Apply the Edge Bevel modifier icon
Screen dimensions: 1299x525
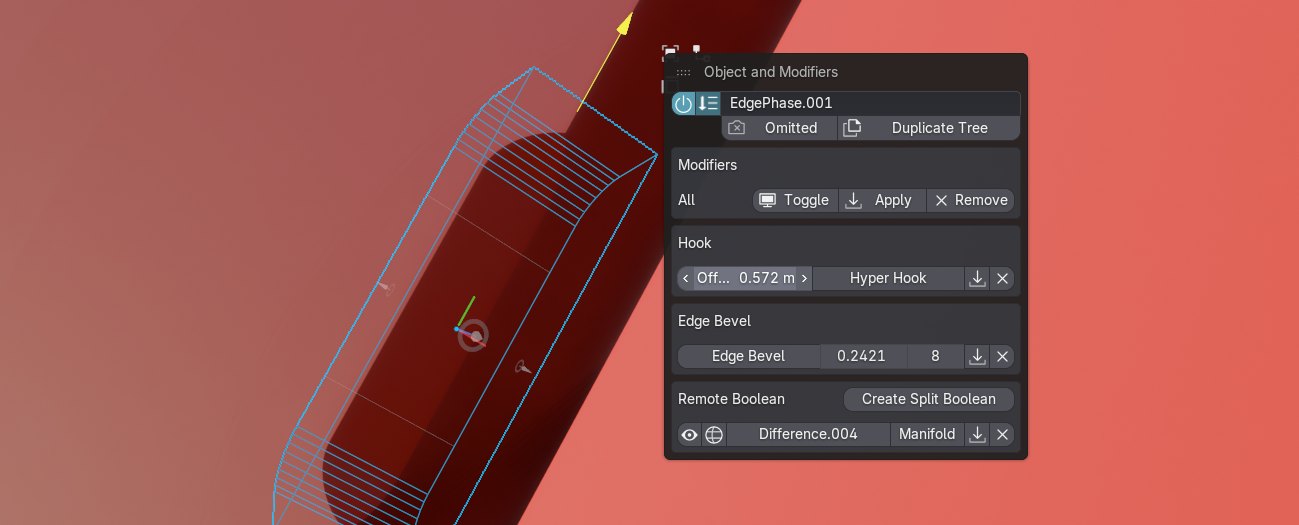[977, 356]
